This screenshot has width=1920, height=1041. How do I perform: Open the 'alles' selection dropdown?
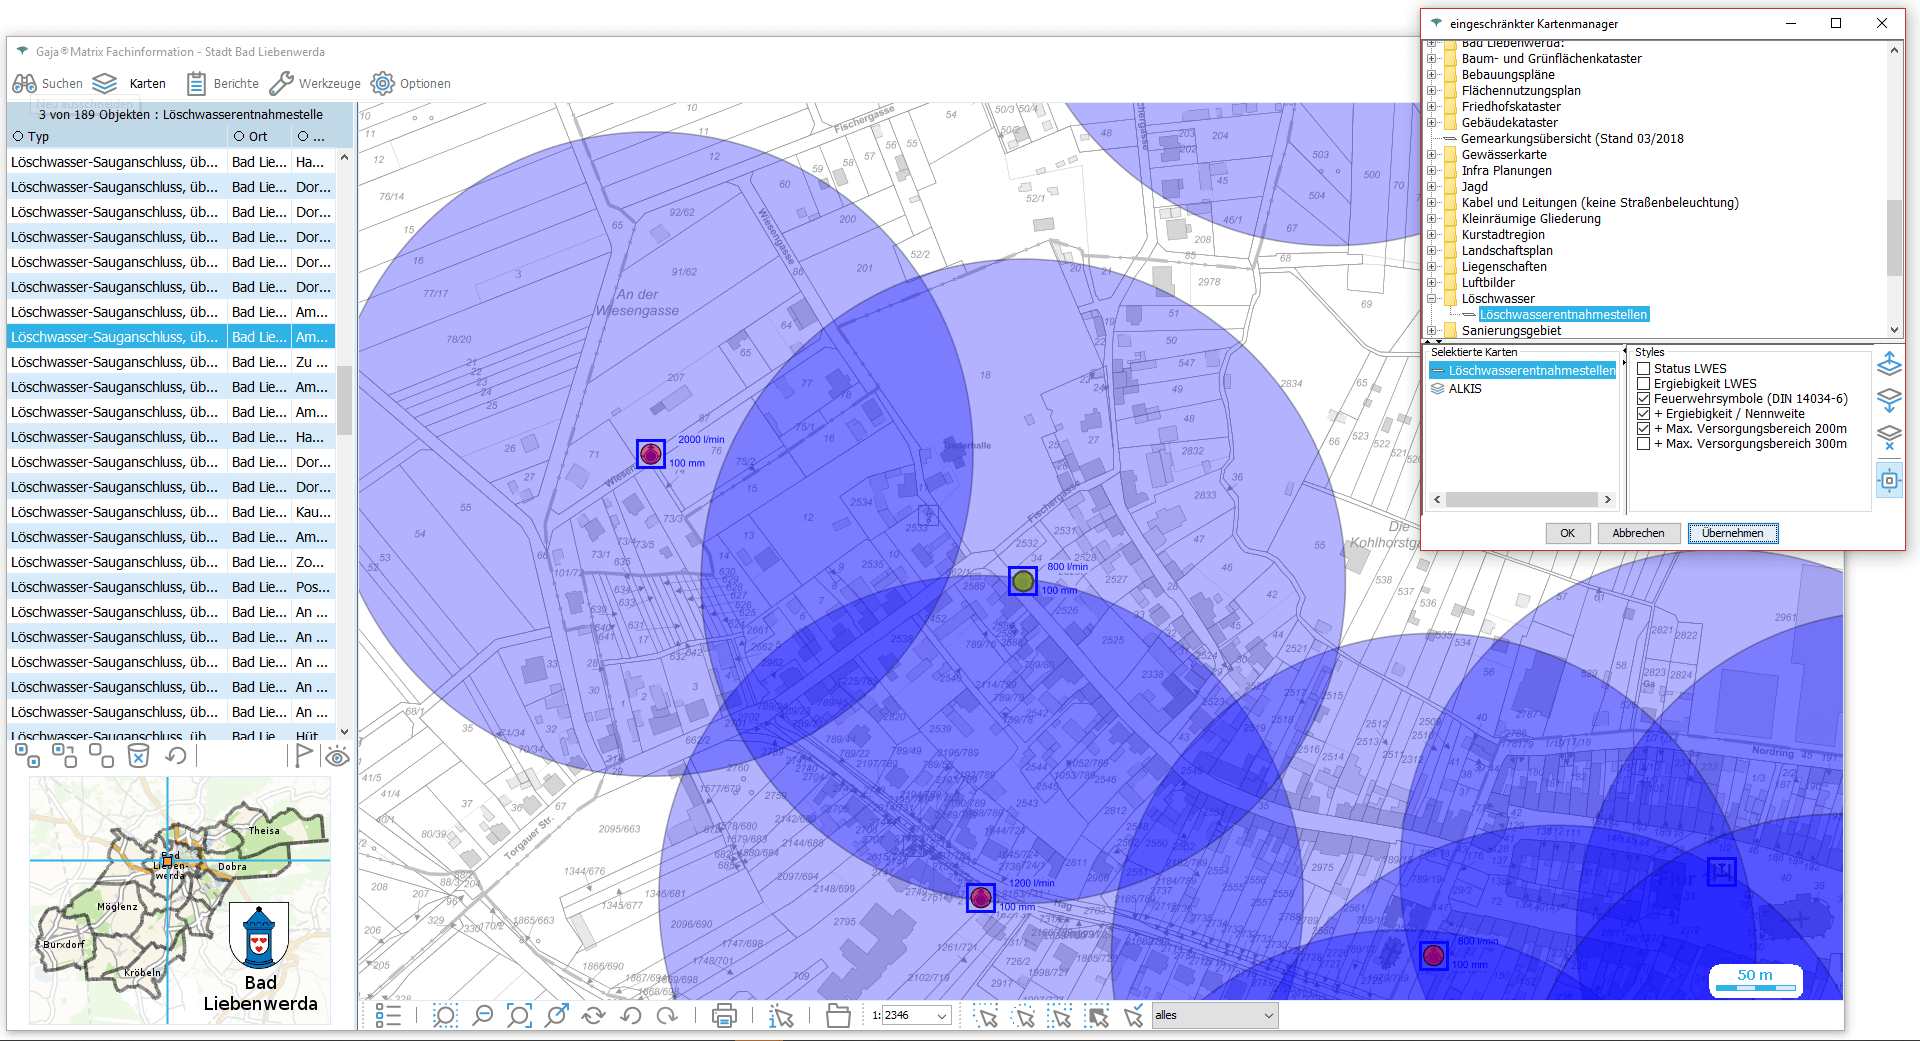click(x=1268, y=1016)
